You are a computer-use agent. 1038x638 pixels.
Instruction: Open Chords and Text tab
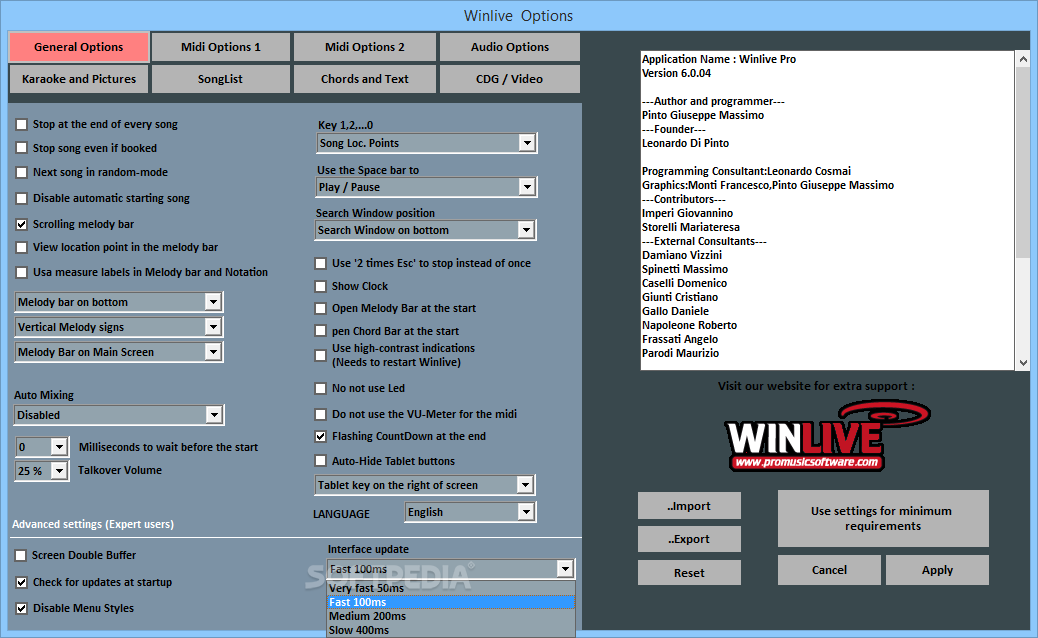click(365, 79)
